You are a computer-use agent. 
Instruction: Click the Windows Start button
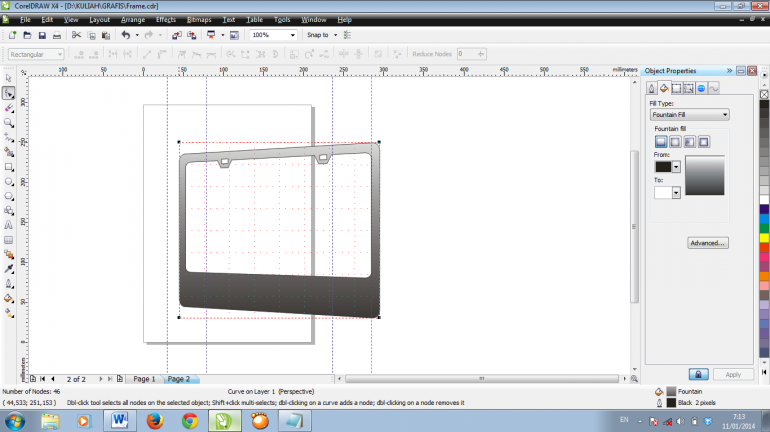(15, 421)
